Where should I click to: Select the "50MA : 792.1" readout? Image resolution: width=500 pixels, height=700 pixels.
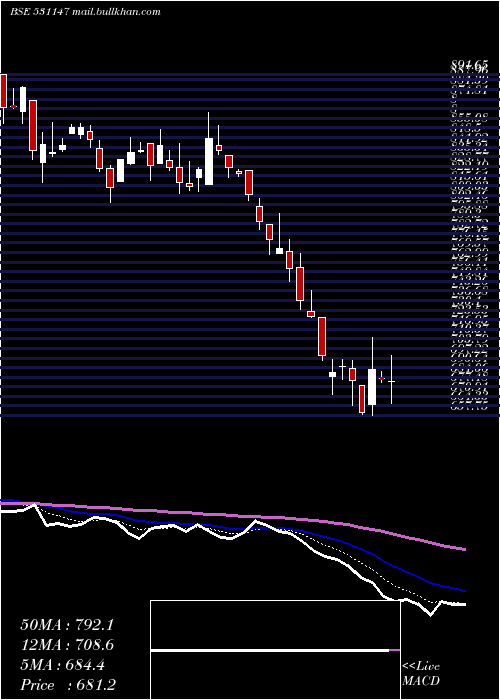pyautogui.click(x=67, y=625)
